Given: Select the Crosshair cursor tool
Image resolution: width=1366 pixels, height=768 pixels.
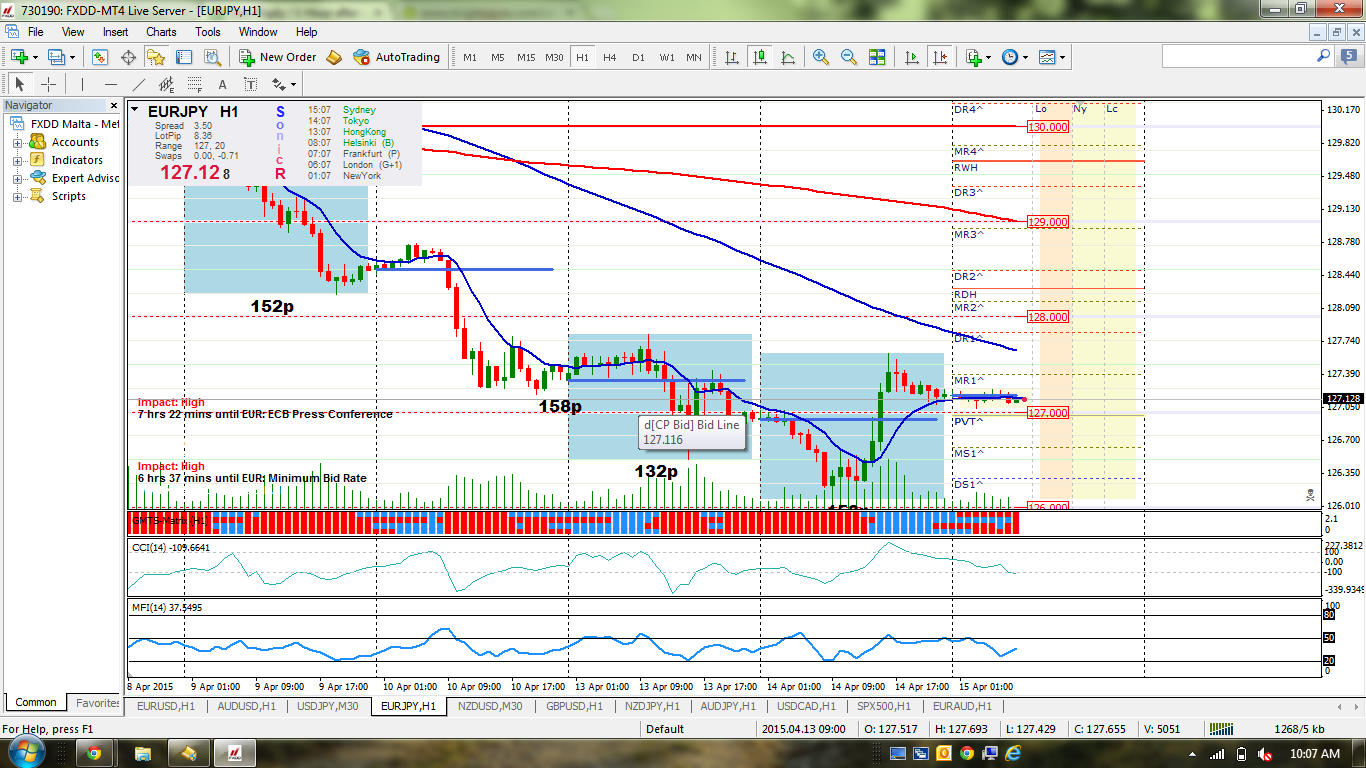Looking at the screenshot, I should click(x=48, y=84).
